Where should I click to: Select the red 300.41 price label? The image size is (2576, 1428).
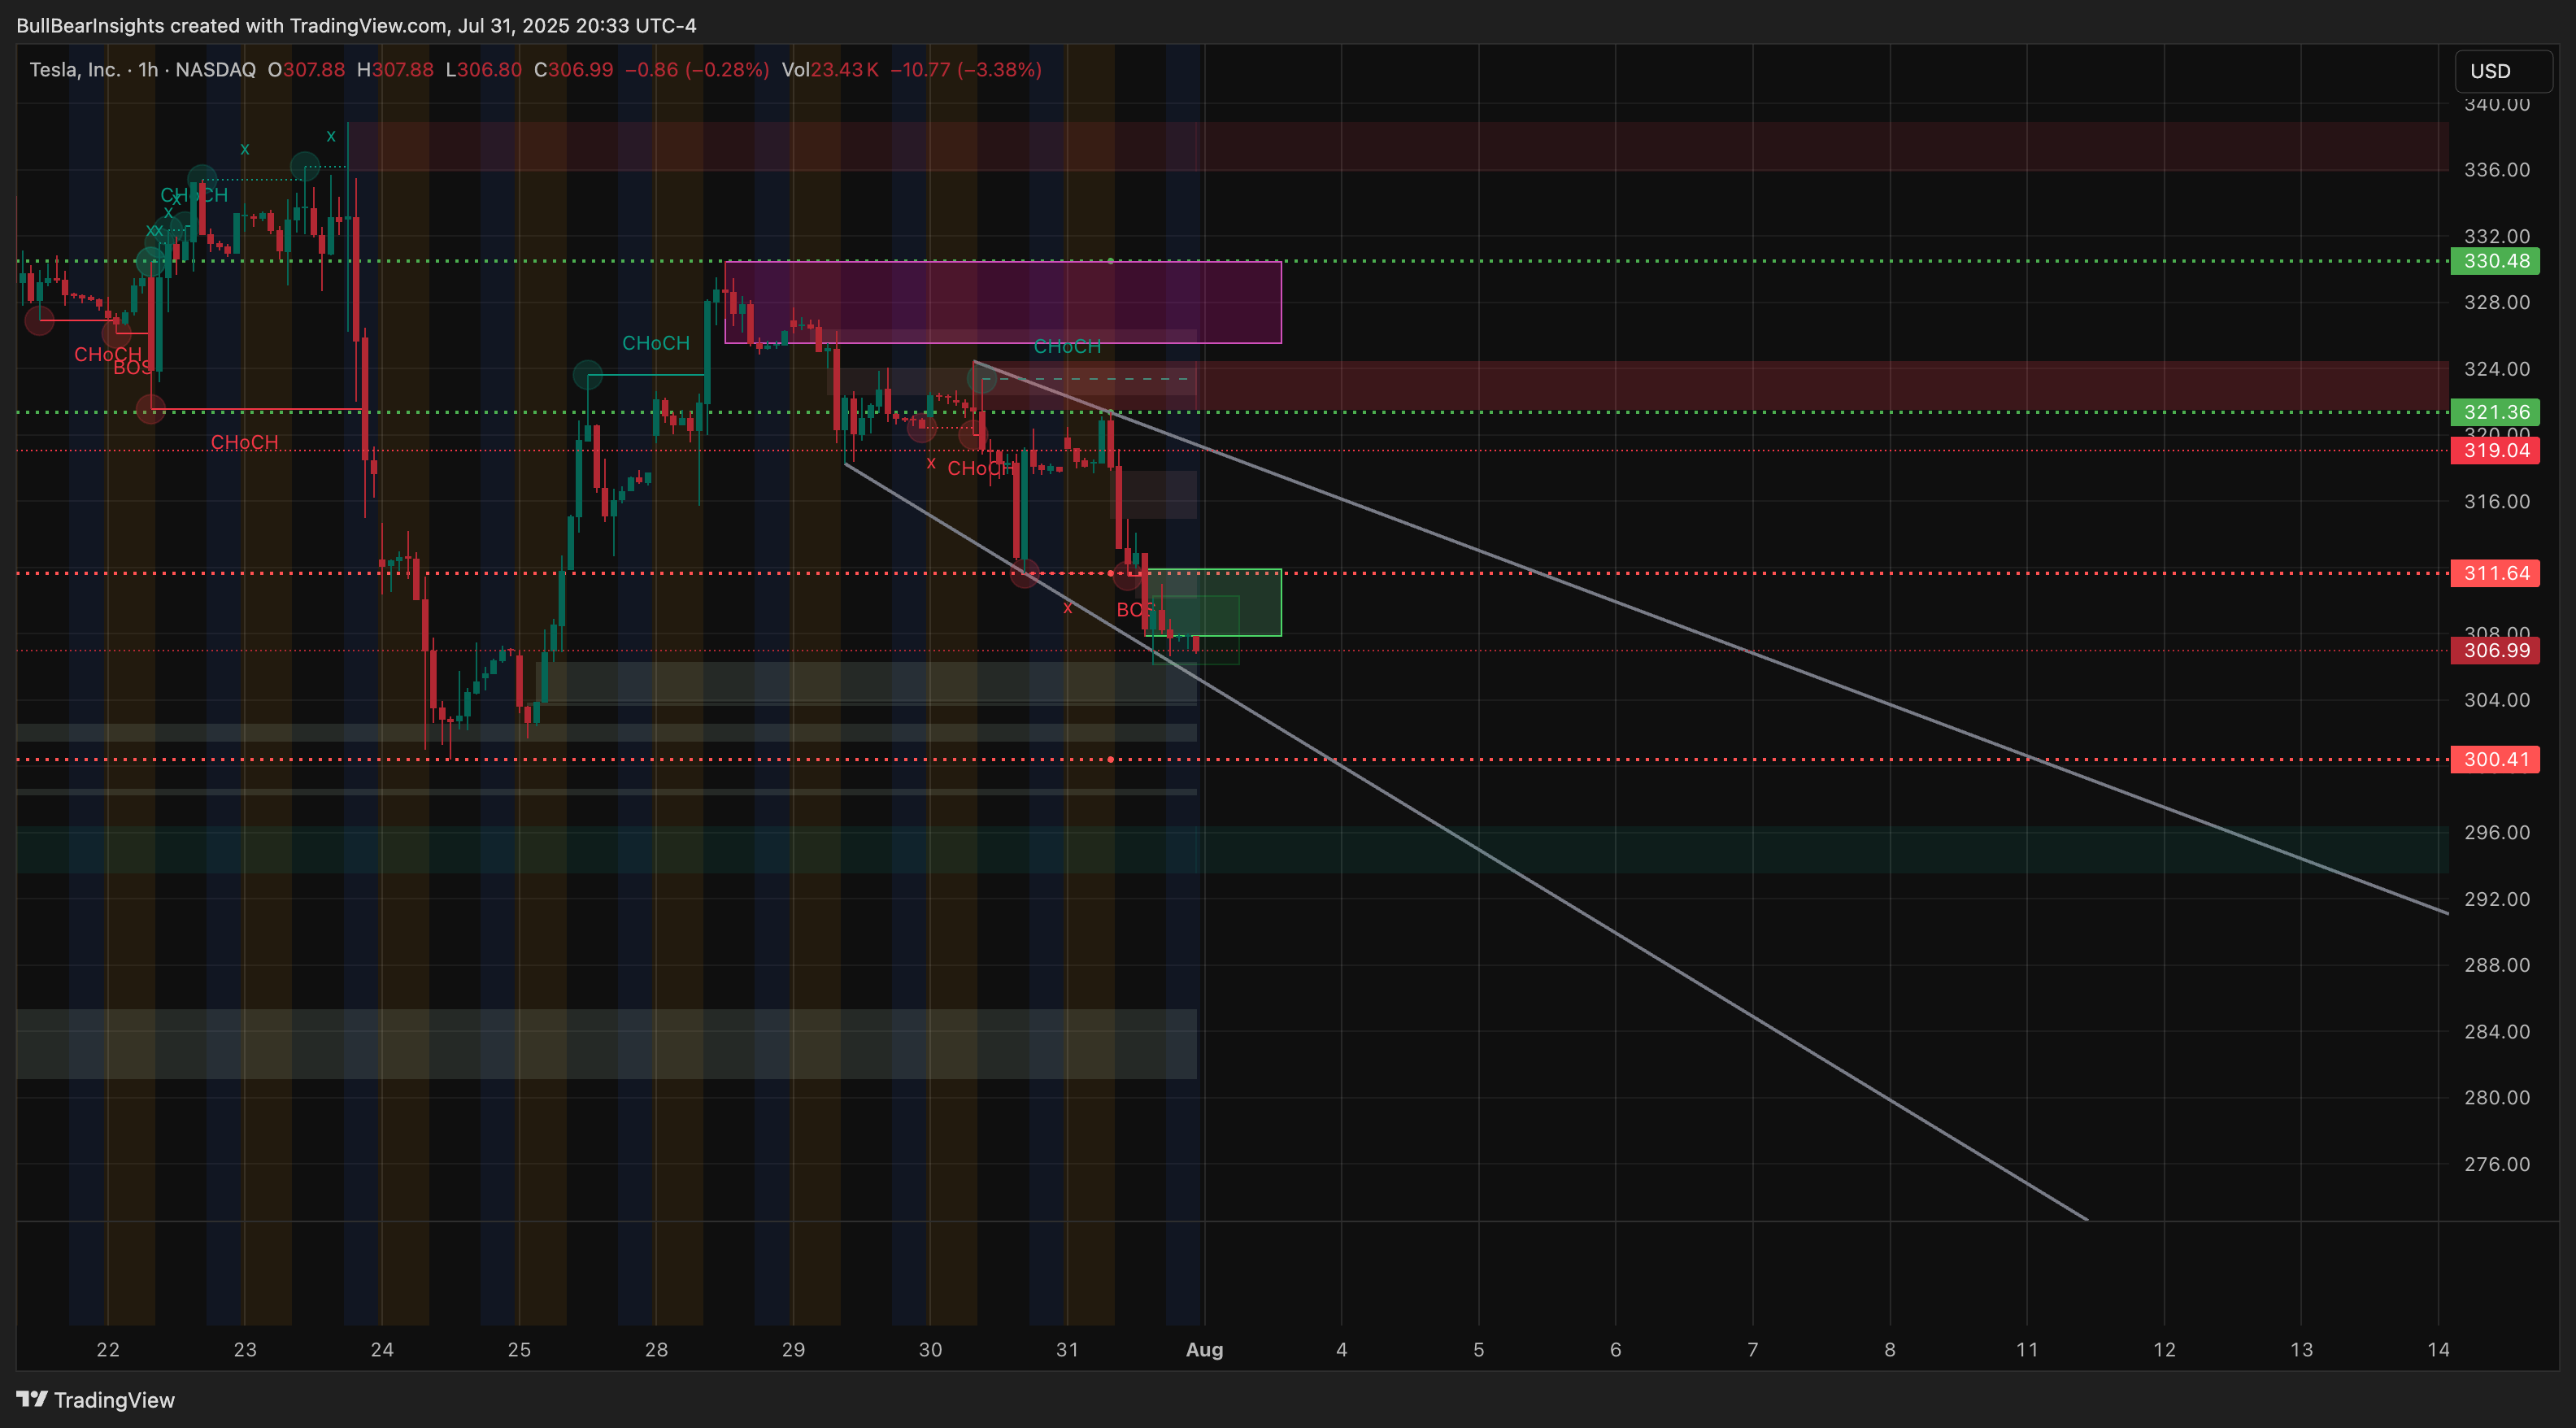[2495, 759]
